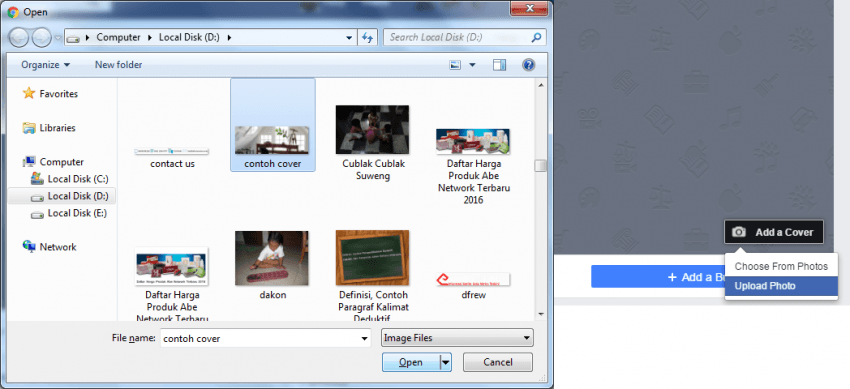850x389 pixels.
Task: Open the view options dropdown arrow
Action: [x=472, y=65]
